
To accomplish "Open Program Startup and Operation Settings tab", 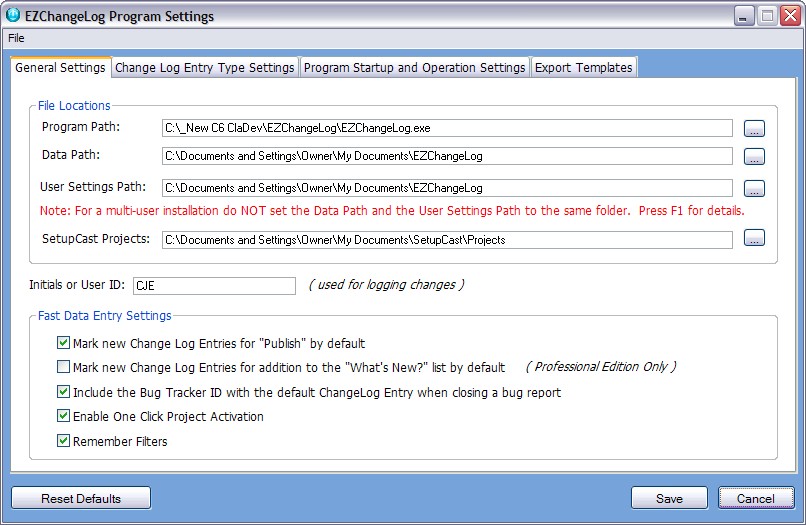I will [414, 67].
